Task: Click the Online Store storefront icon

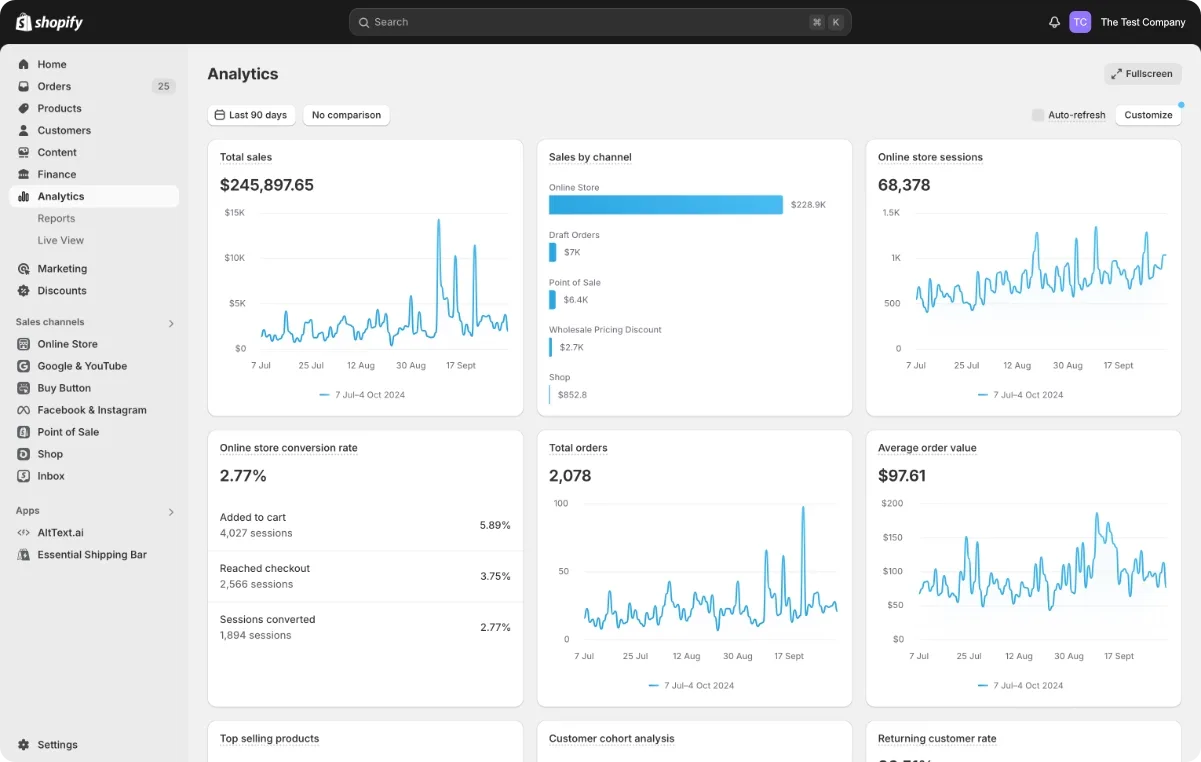Action: click(x=24, y=344)
